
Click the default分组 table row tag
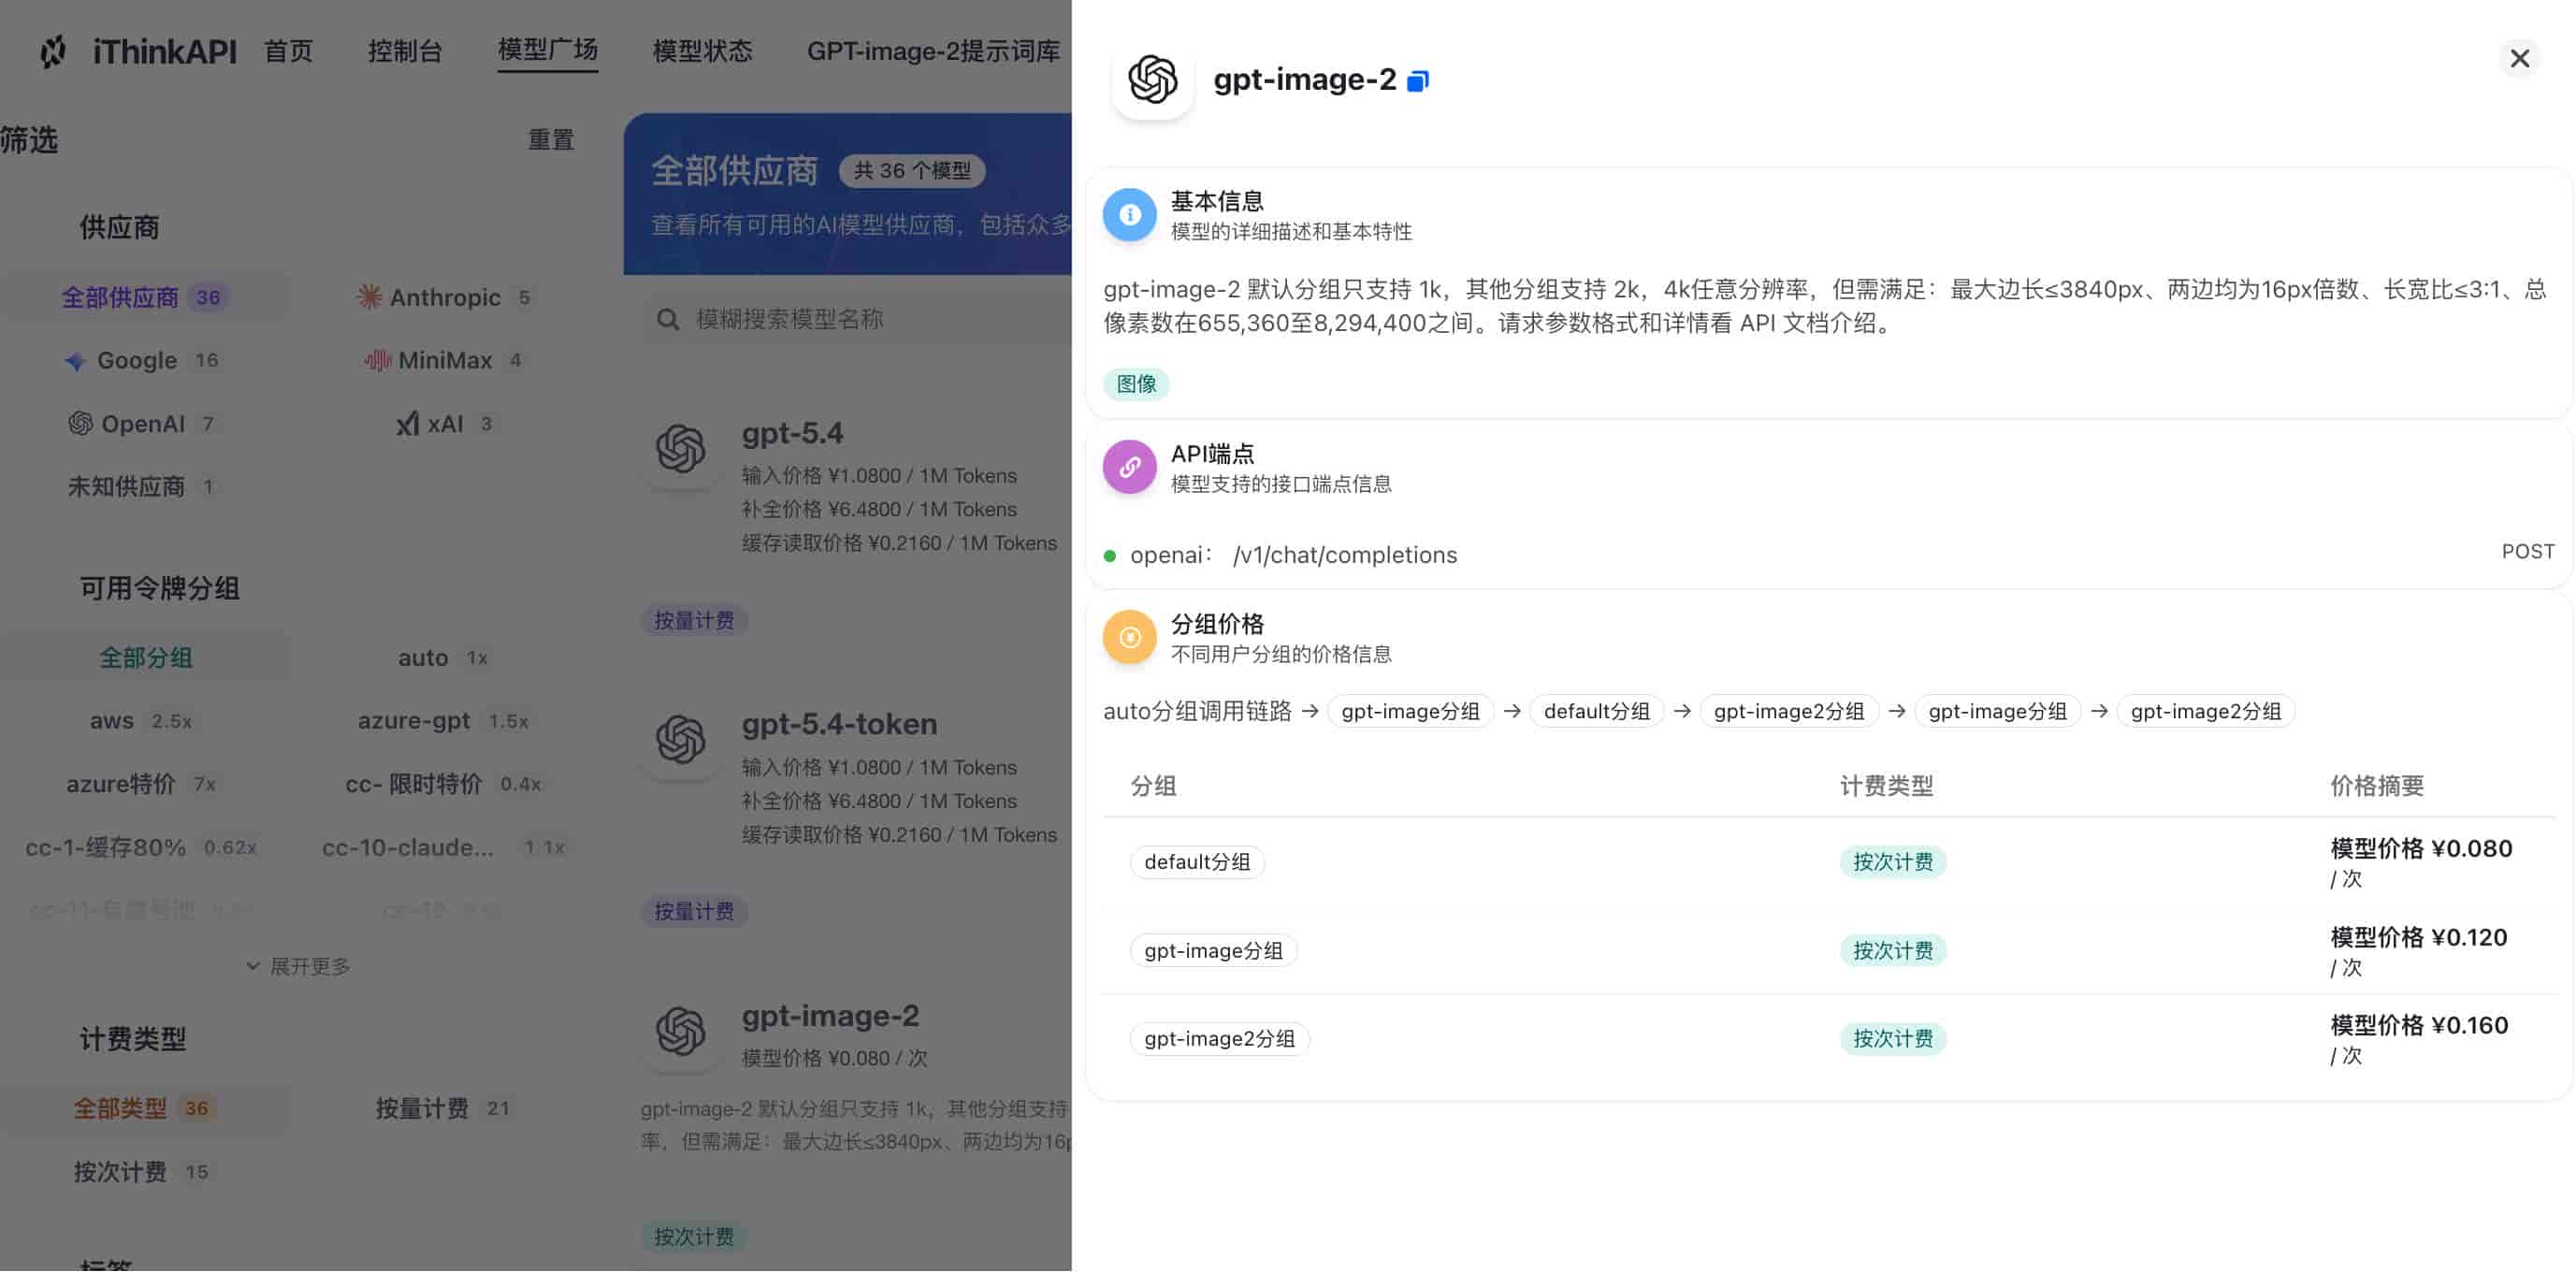point(1197,862)
